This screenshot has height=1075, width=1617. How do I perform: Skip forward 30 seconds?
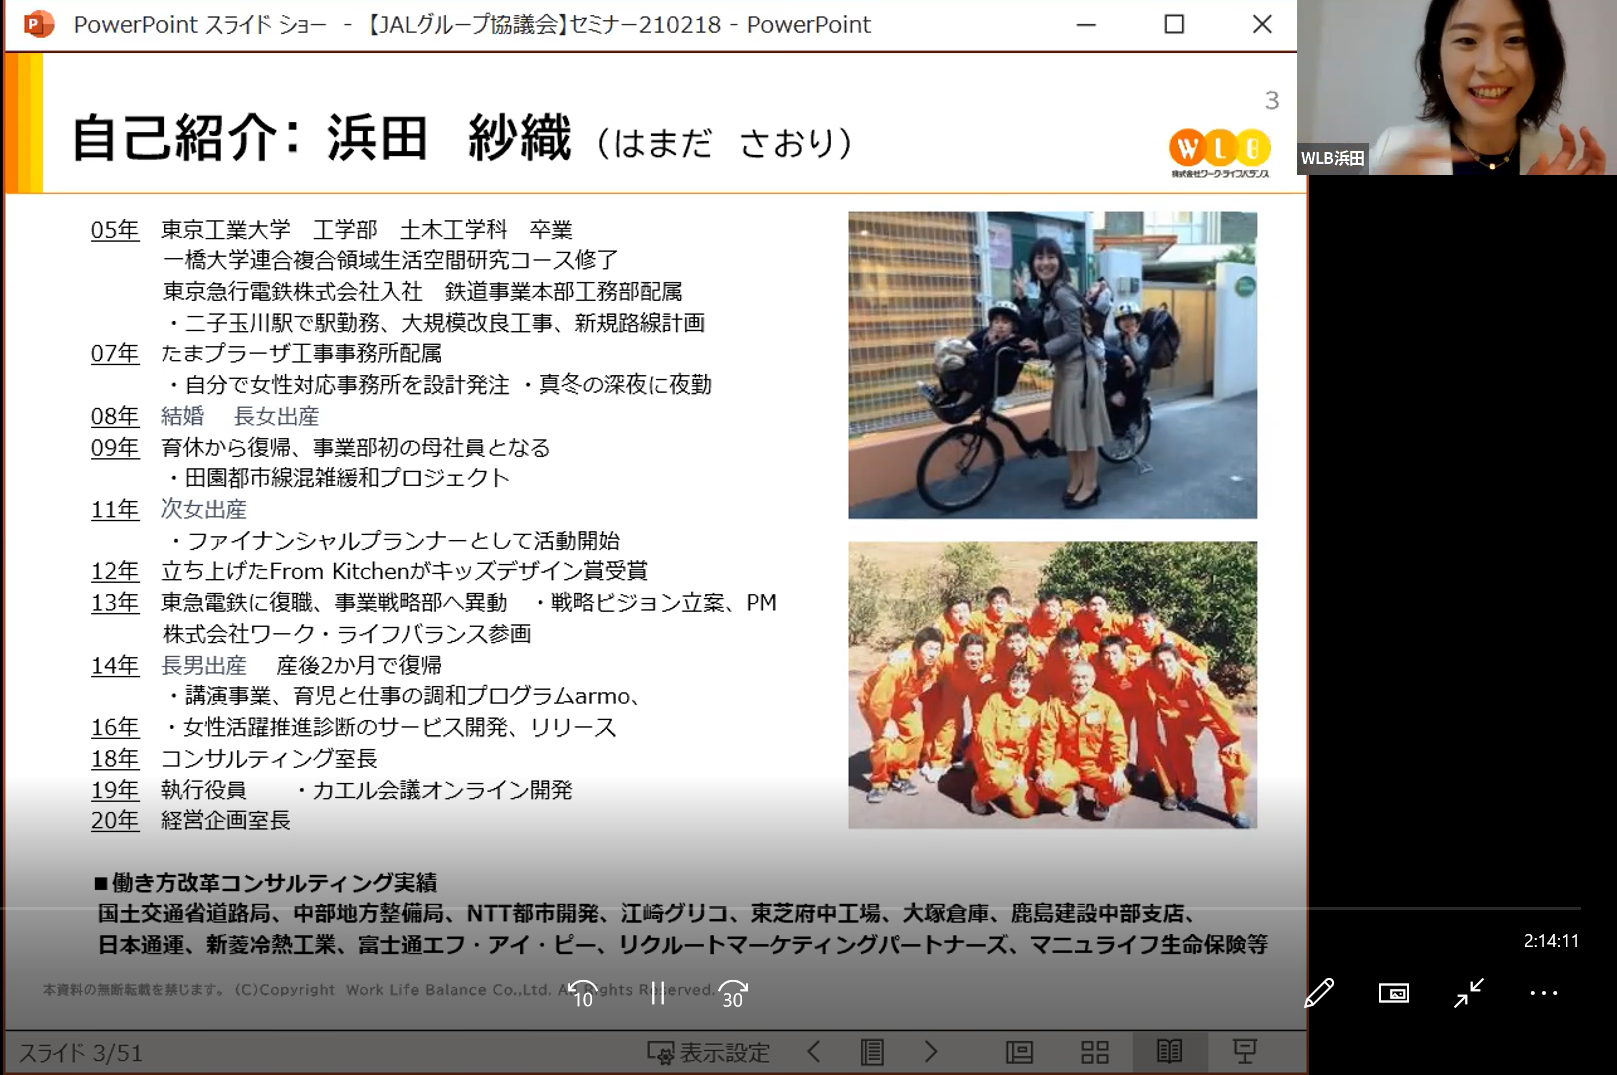[733, 993]
